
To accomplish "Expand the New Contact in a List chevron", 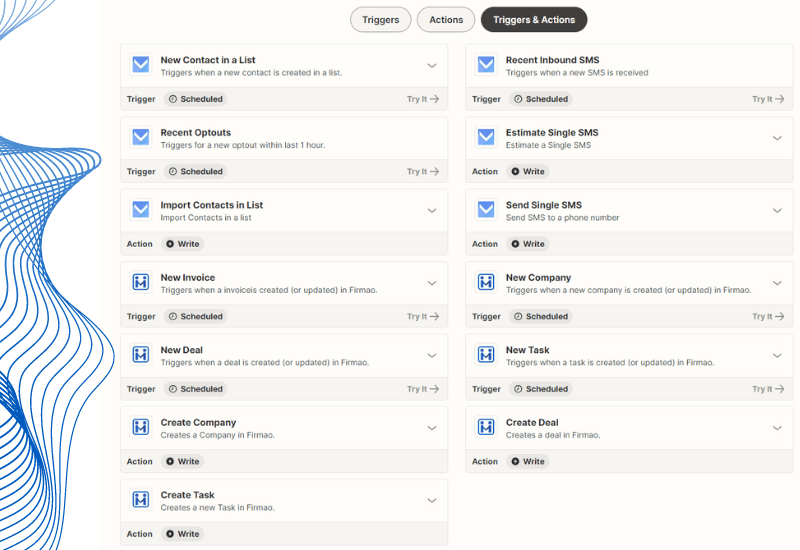I will click(x=432, y=66).
